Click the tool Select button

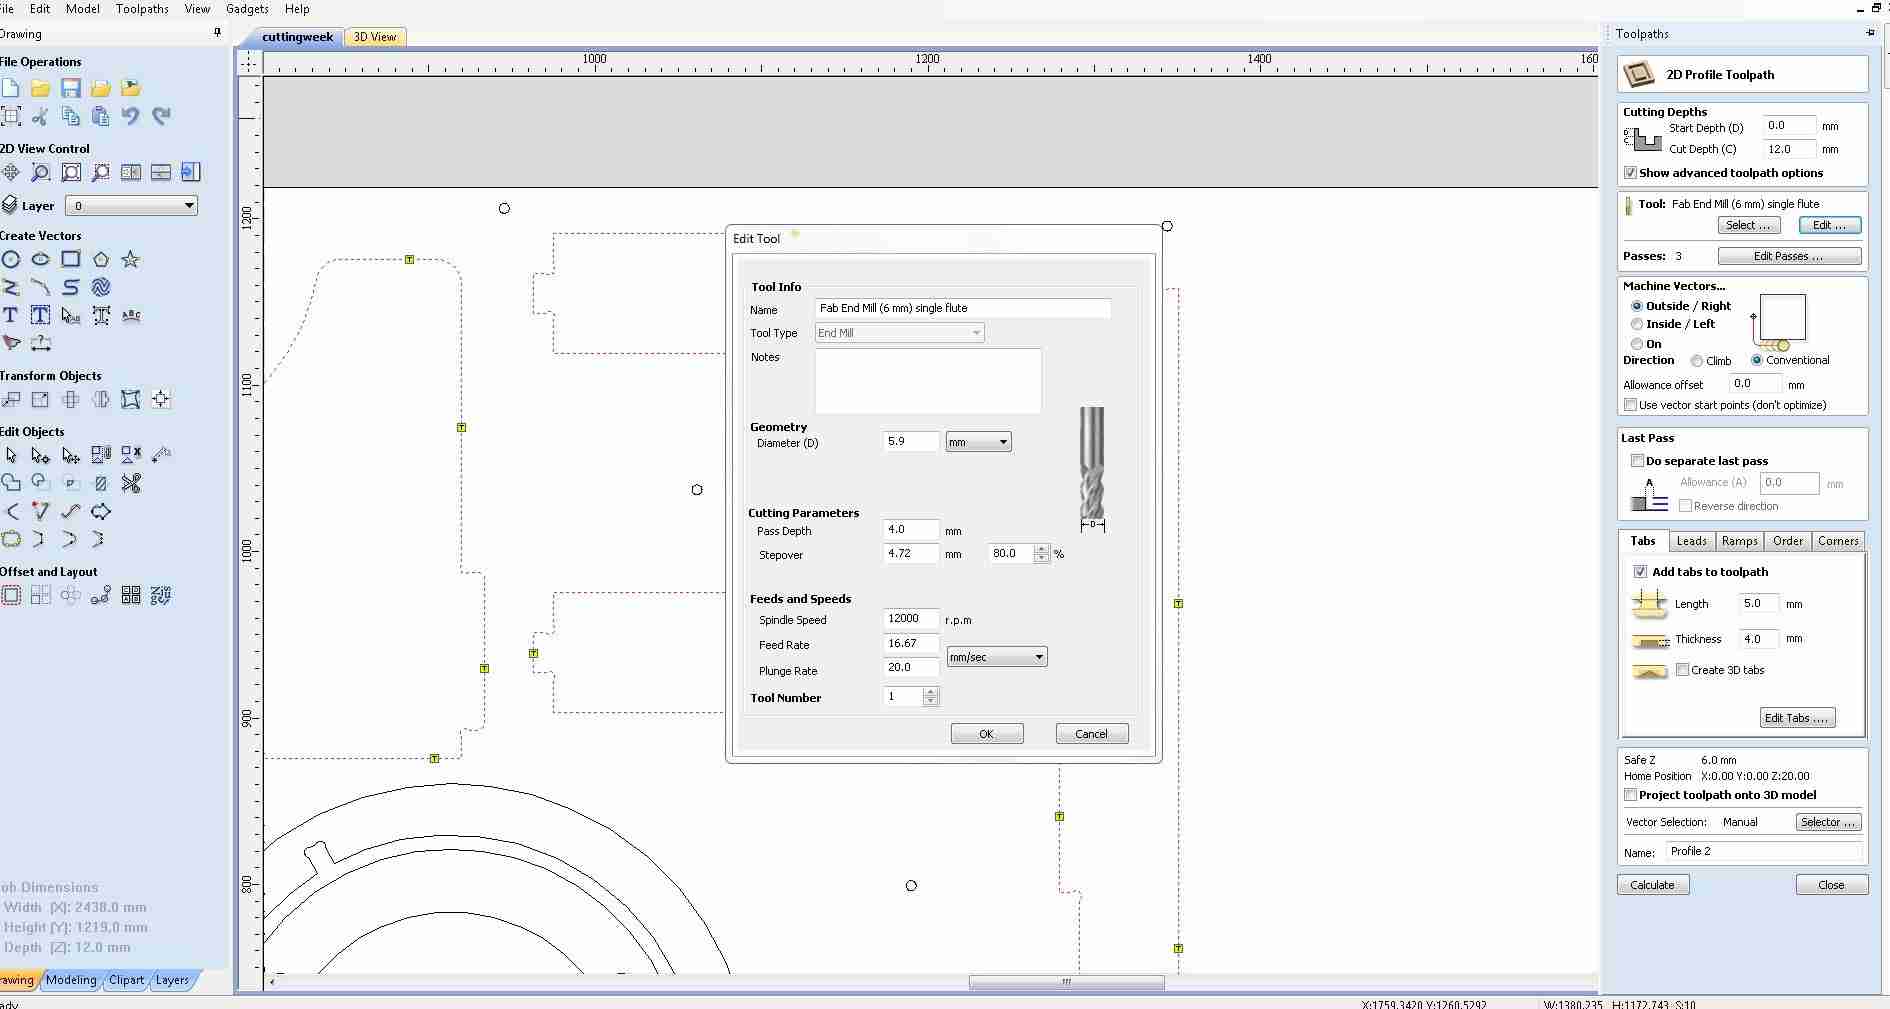(x=1749, y=225)
